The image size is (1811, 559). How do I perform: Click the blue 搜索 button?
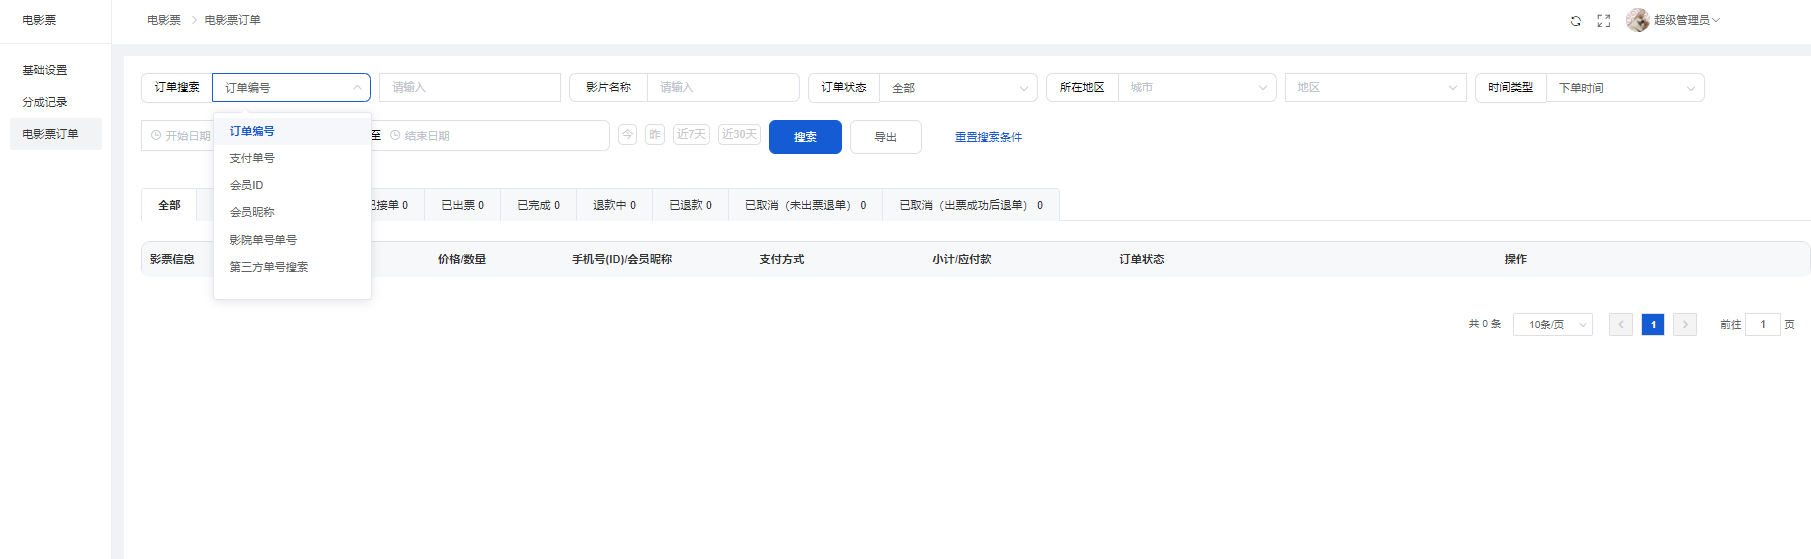click(x=805, y=137)
